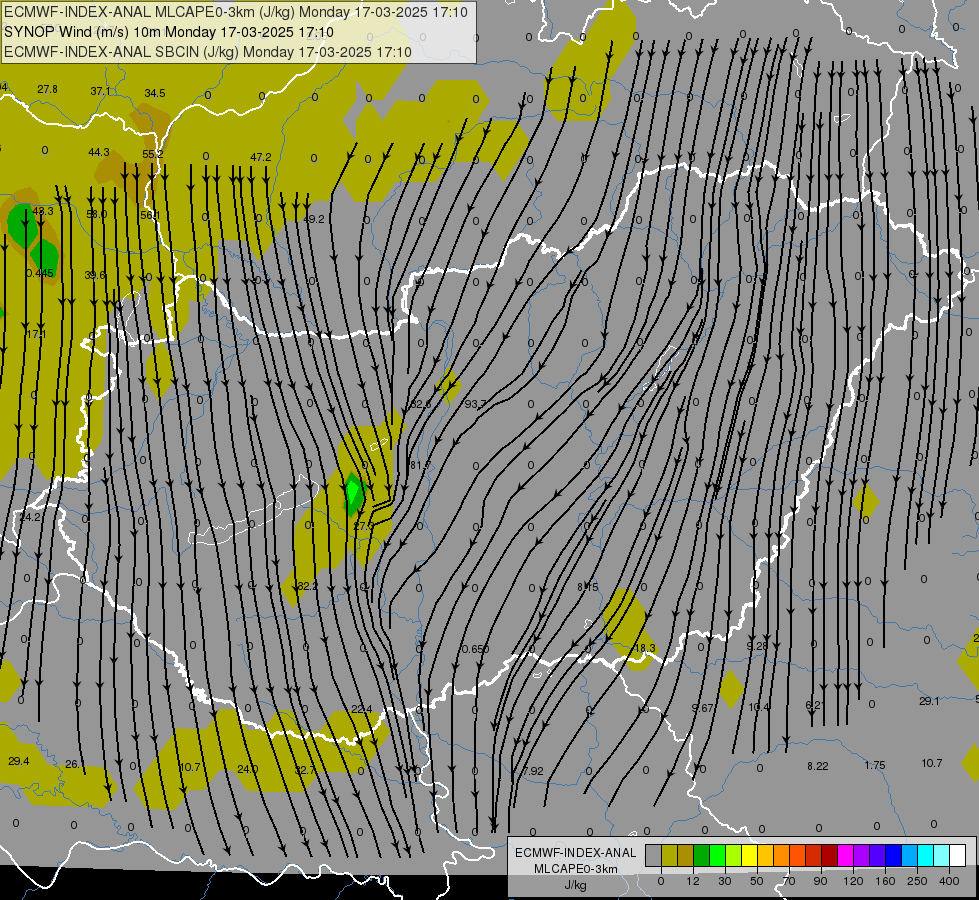979x900 pixels.
Task: Click the legend tick label 70
Action: (789, 881)
